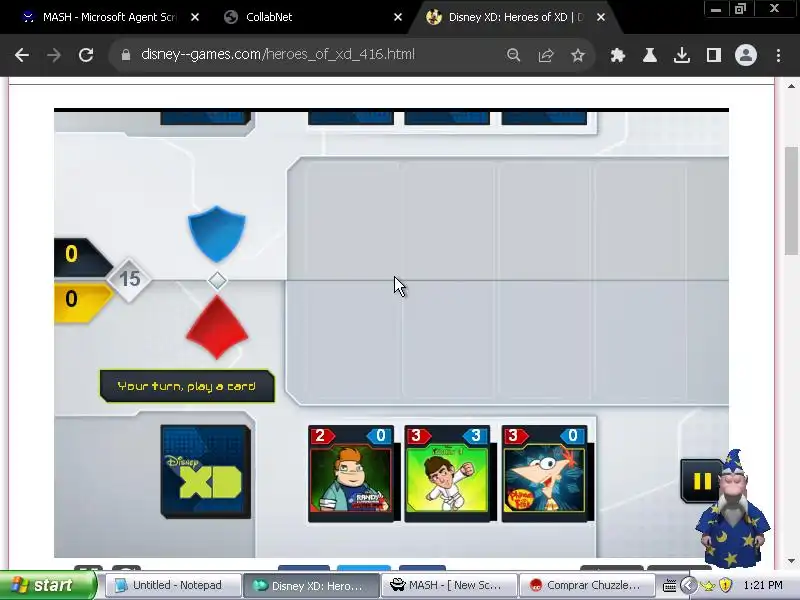Viewport: 800px width, 600px height.
Task: Share this page icon
Action: [x=546, y=55]
